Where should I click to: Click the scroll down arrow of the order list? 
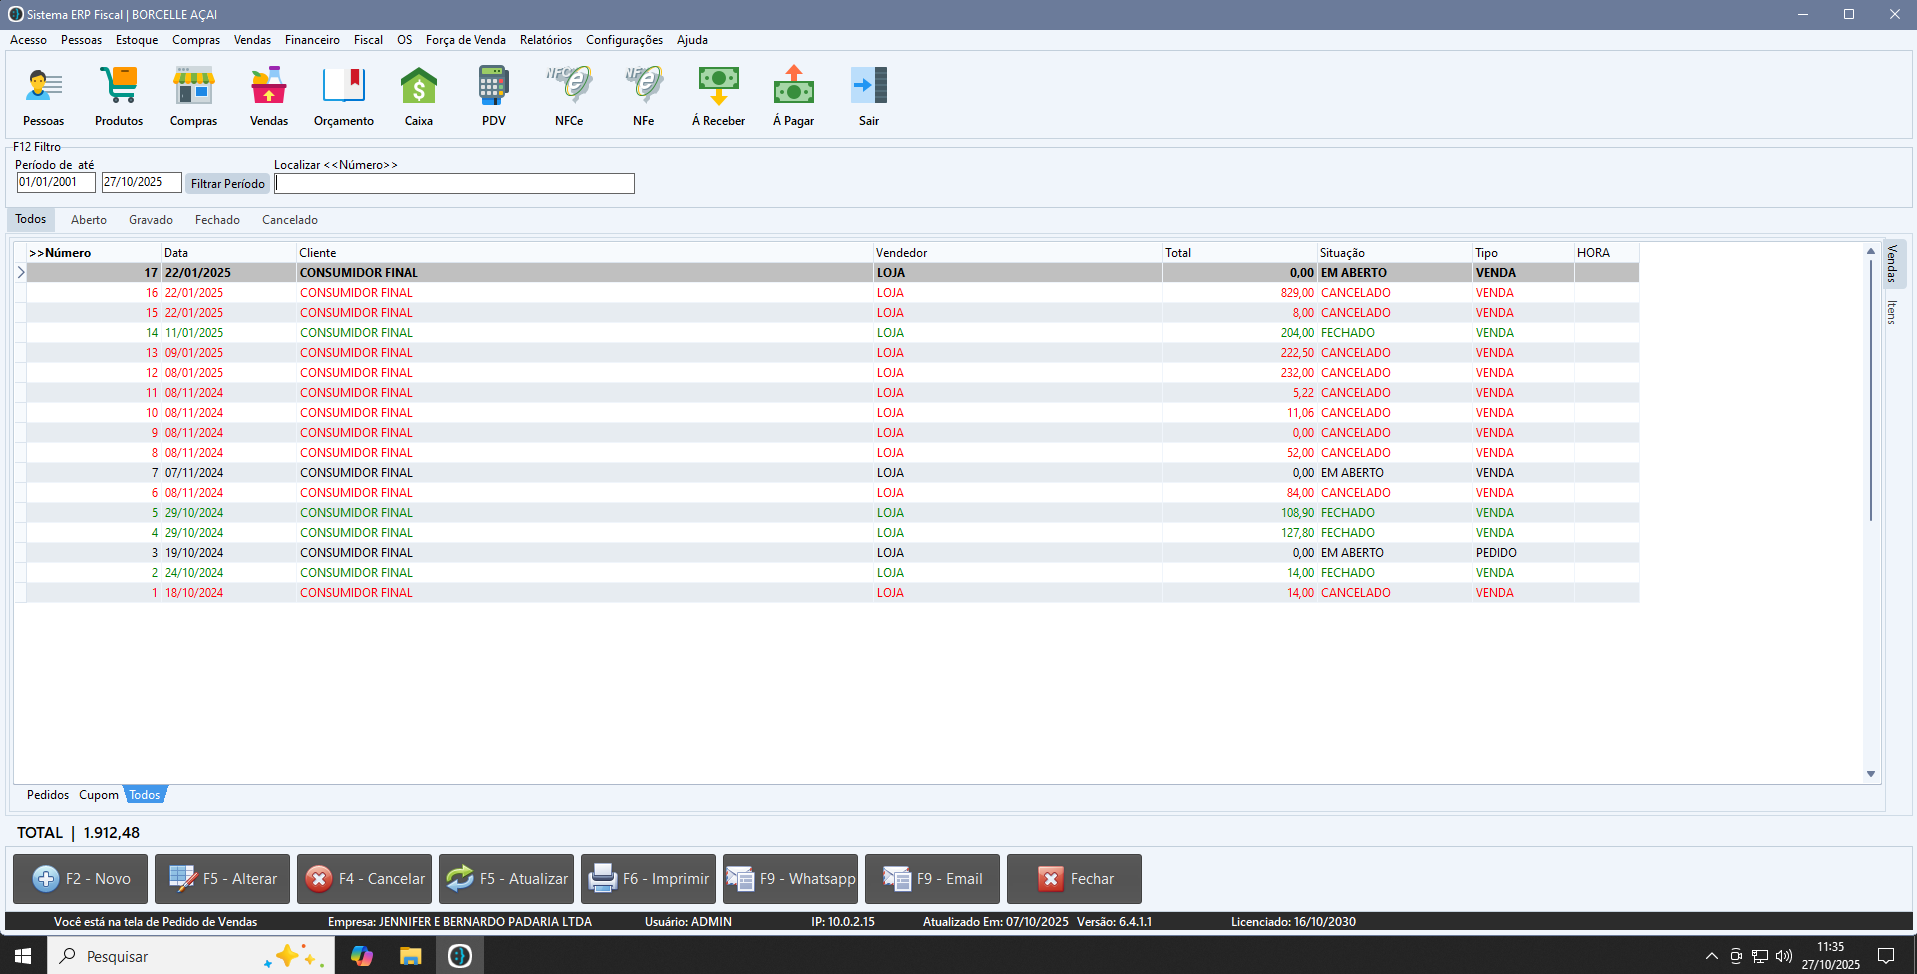[1870, 774]
